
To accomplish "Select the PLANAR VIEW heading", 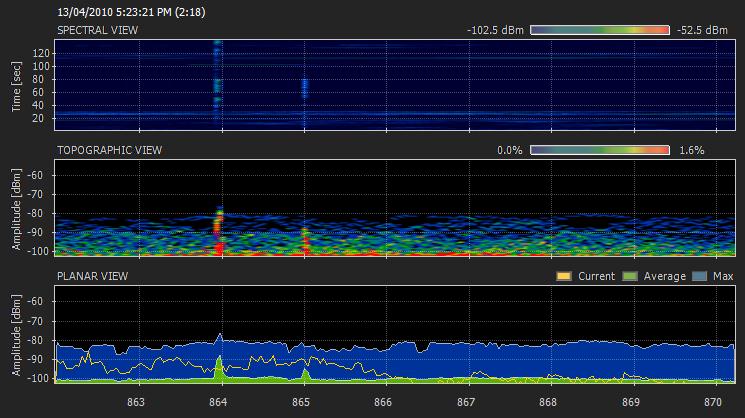I will pyautogui.click(x=93, y=276).
